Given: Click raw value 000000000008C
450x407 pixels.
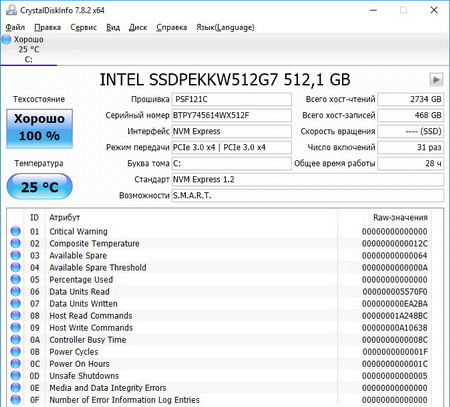Looking at the screenshot, I should pyautogui.click(x=395, y=340).
